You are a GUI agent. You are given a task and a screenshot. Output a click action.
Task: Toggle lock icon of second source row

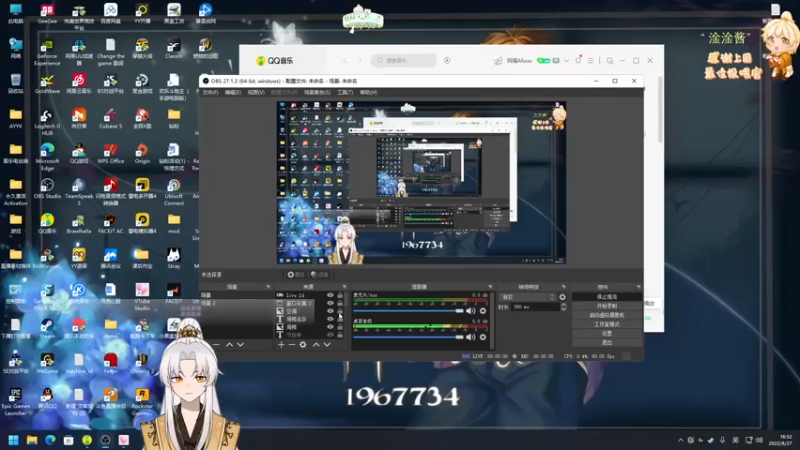click(340, 303)
